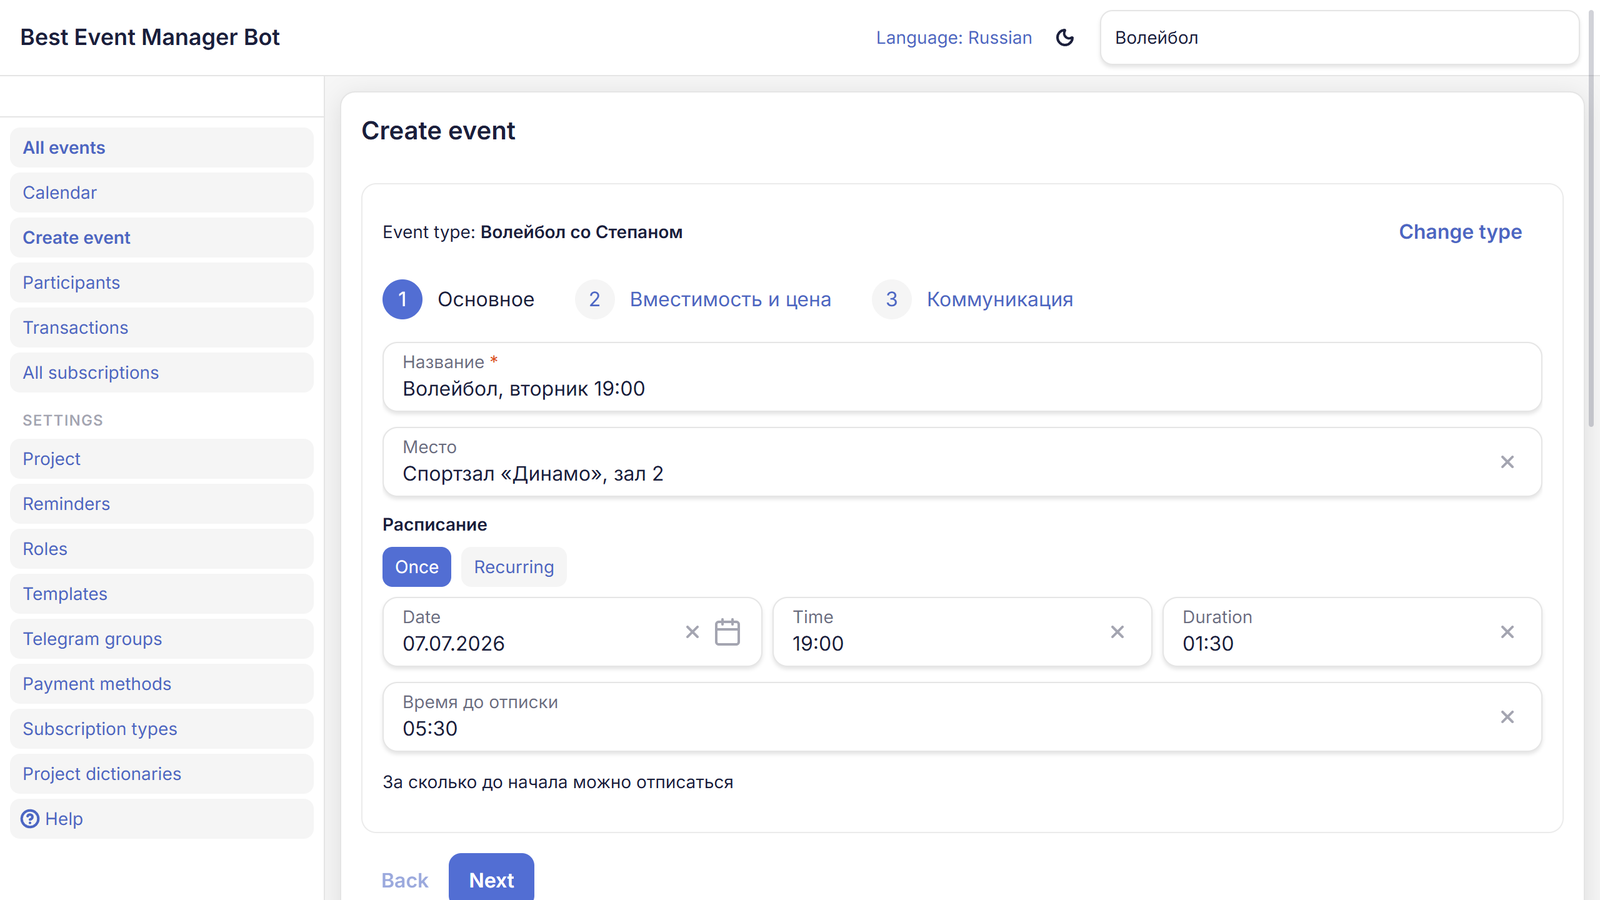Open All events in sidebar
The width and height of the screenshot is (1600, 900).
click(162, 148)
